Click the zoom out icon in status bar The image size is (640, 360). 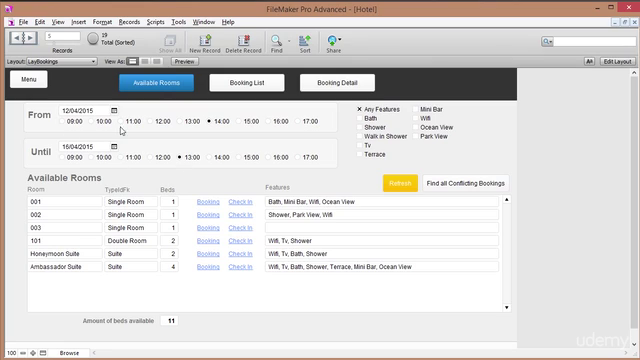tap(23, 353)
